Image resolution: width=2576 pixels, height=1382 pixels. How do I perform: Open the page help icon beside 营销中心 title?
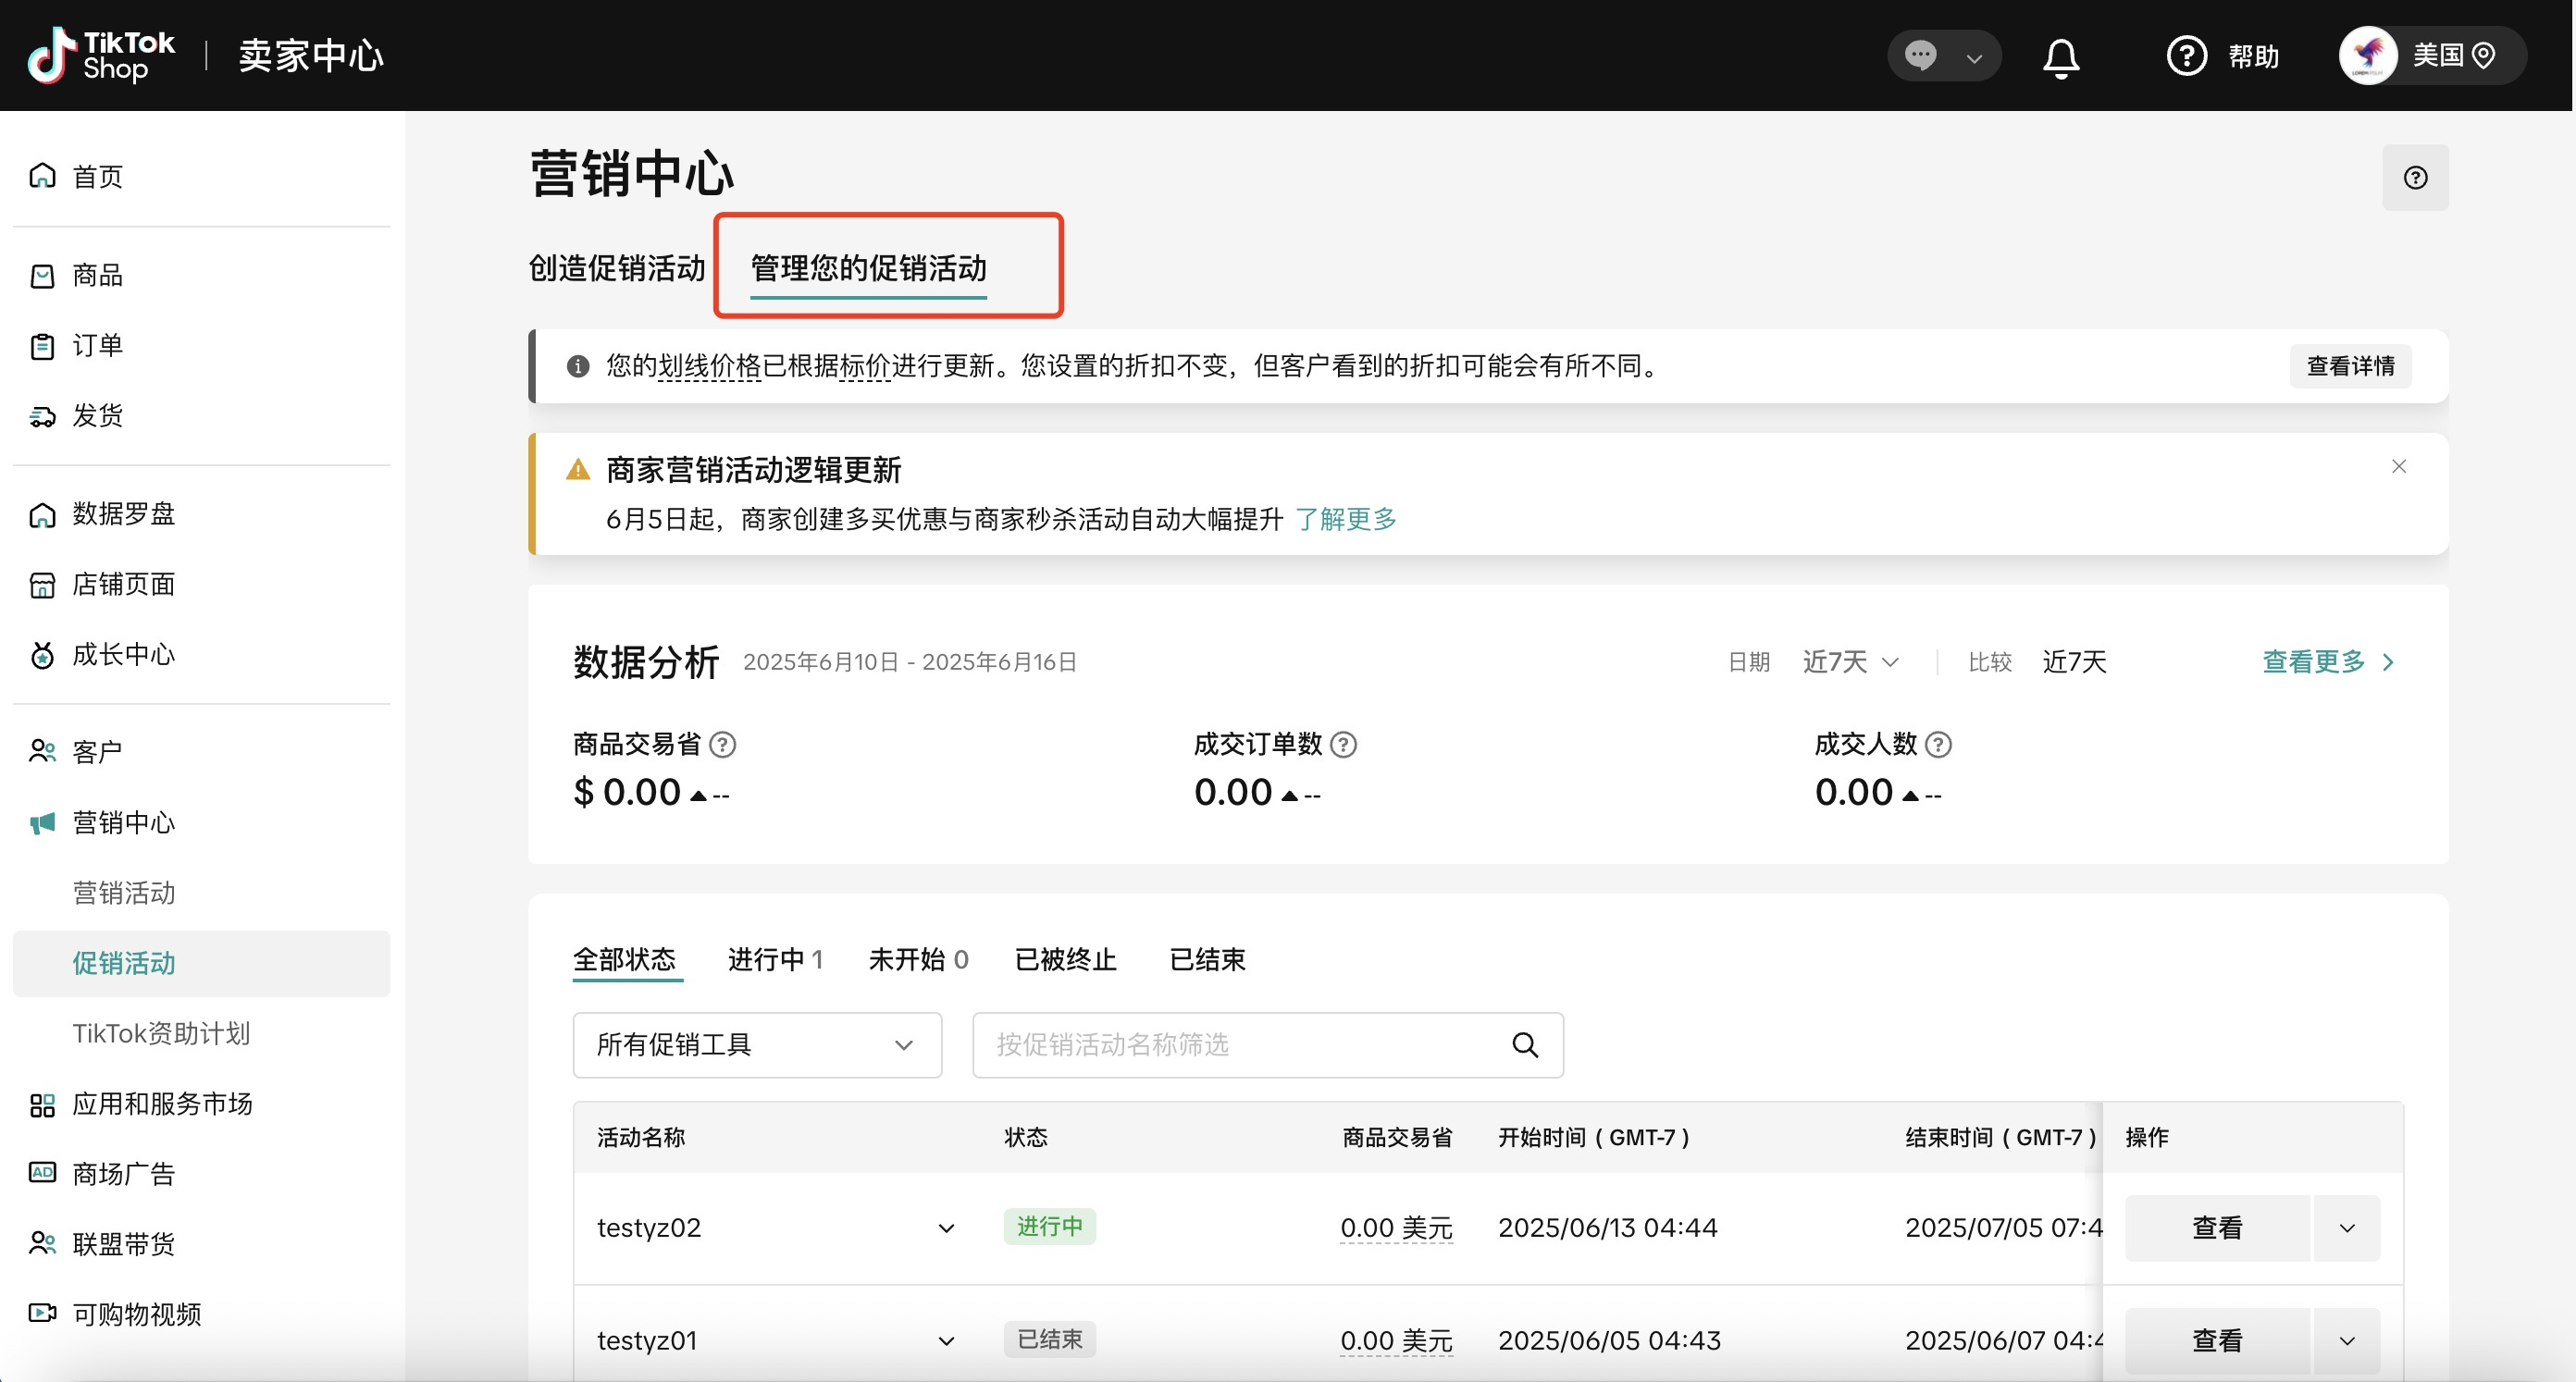(2415, 178)
